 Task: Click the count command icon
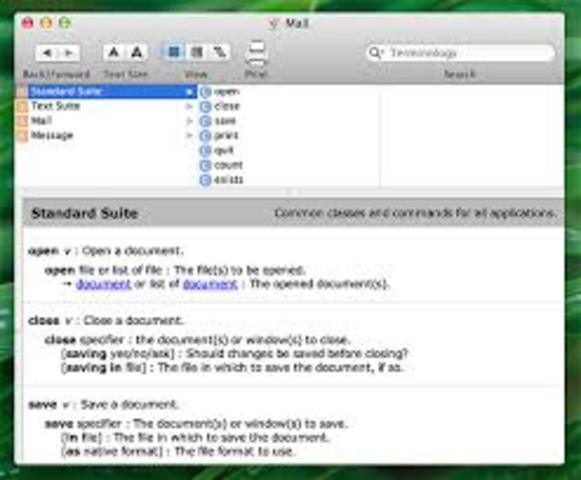(205, 165)
